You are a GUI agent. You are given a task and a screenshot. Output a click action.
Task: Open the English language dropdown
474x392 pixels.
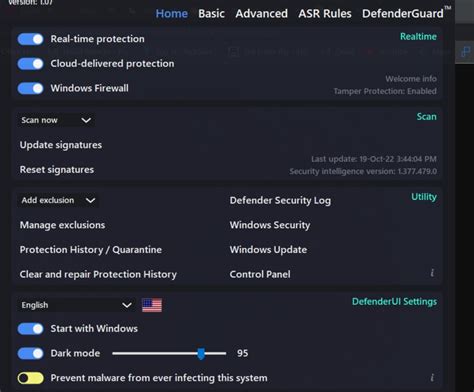(76, 305)
